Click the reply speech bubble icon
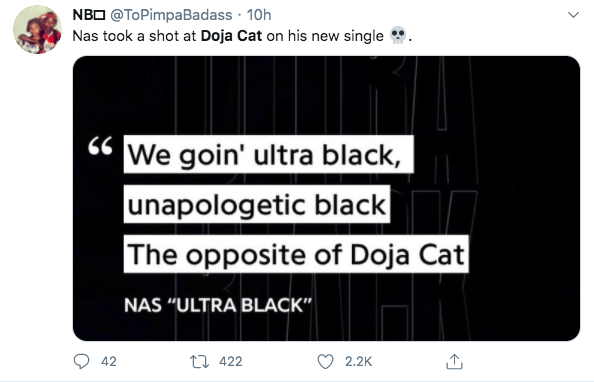Screen dimensions: 594x382 [x=81, y=361]
